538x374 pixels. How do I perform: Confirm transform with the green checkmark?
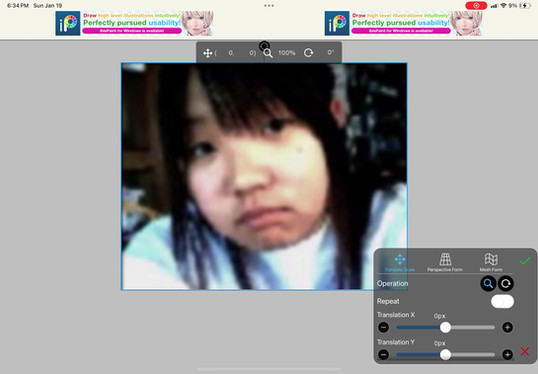click(525, 261)
